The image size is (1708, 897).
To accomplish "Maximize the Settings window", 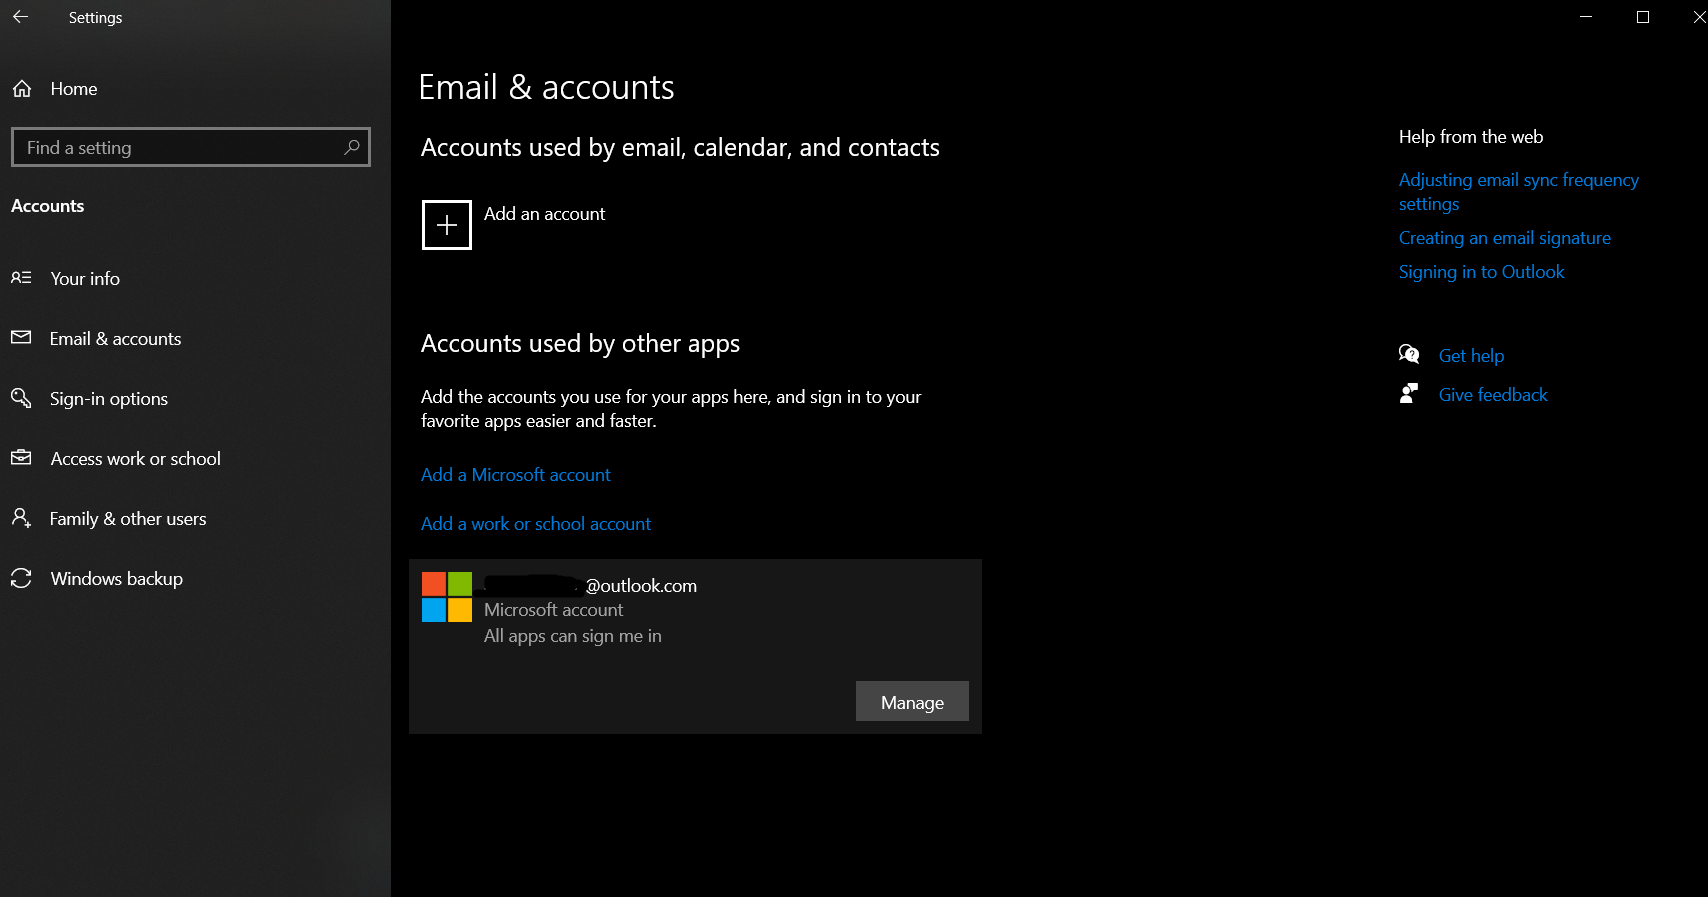I will point(1642,17).
